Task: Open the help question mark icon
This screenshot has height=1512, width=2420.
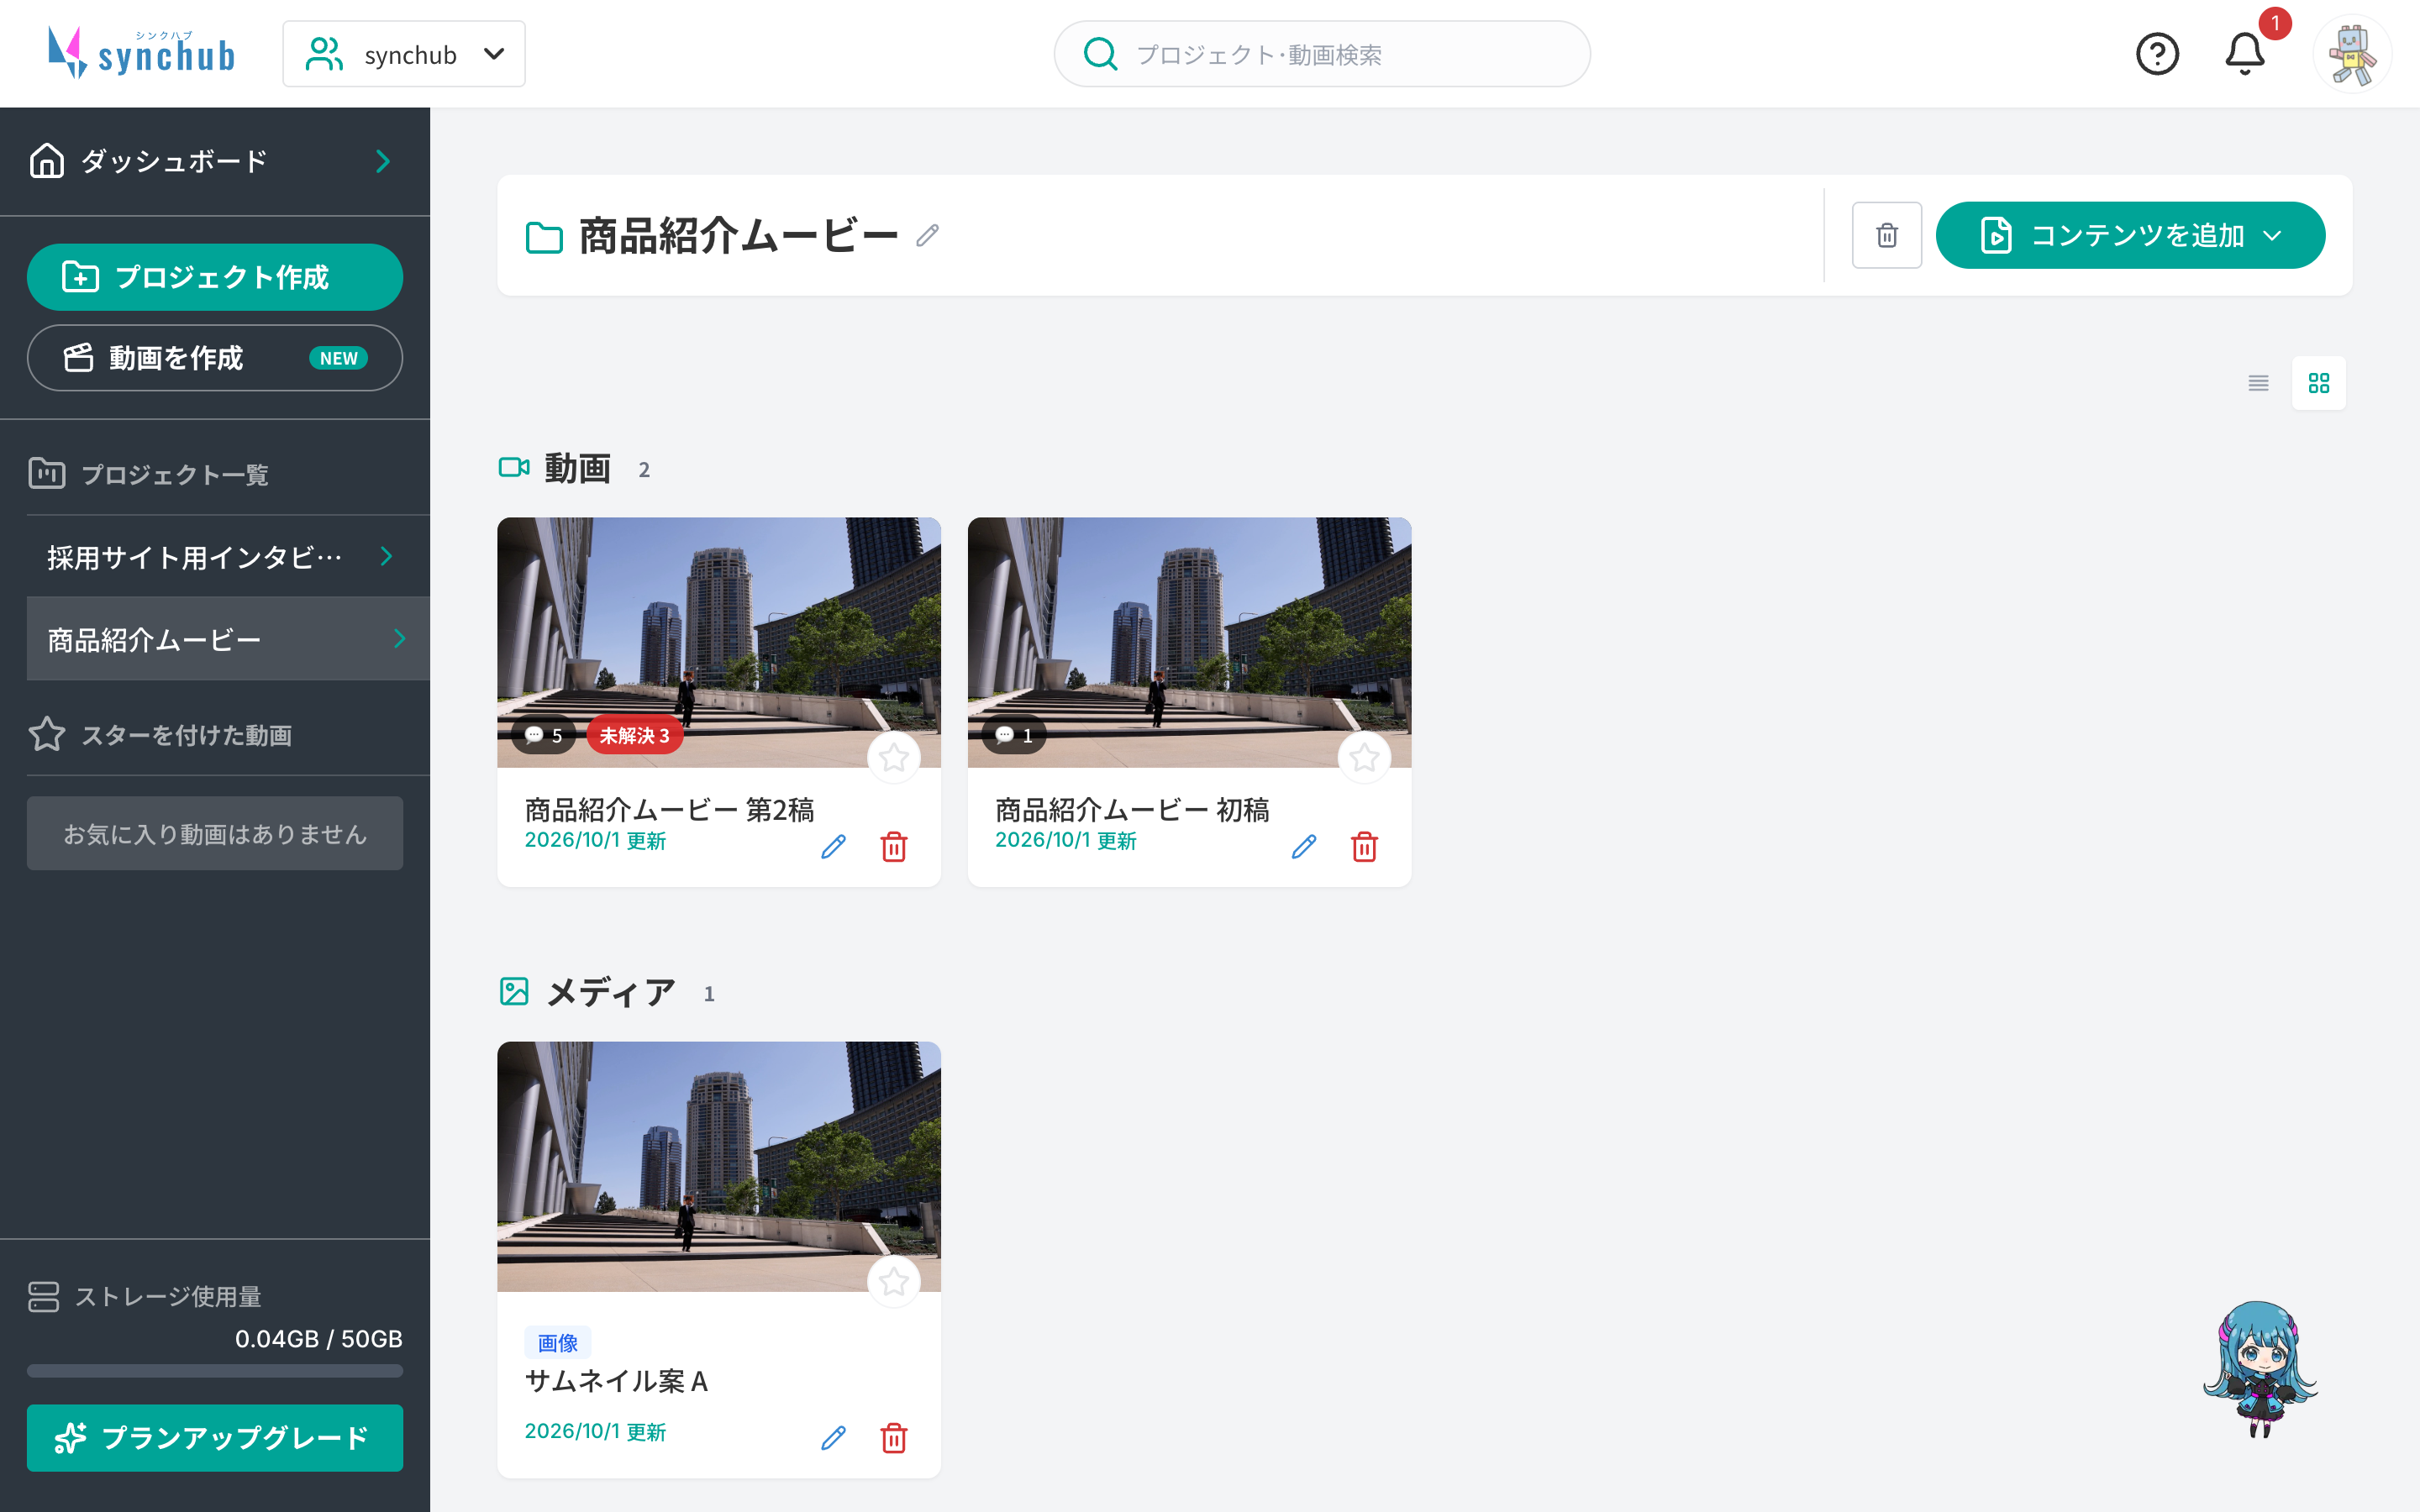Action: (x=2157, y=54)
